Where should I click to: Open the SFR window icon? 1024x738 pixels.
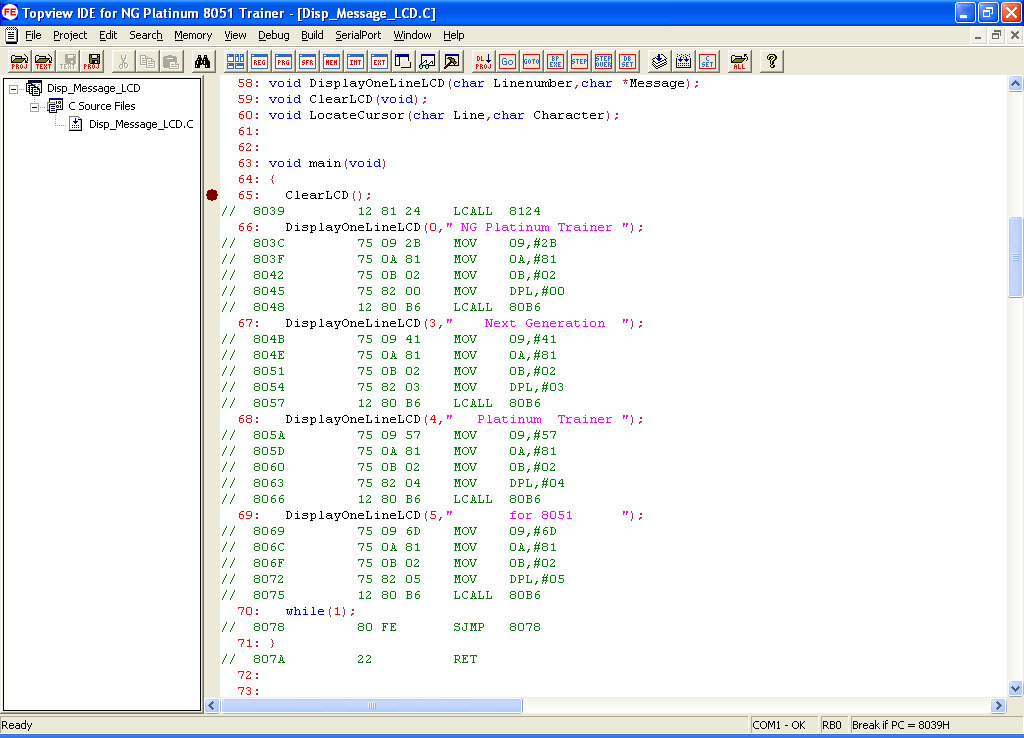coord(307,61)
